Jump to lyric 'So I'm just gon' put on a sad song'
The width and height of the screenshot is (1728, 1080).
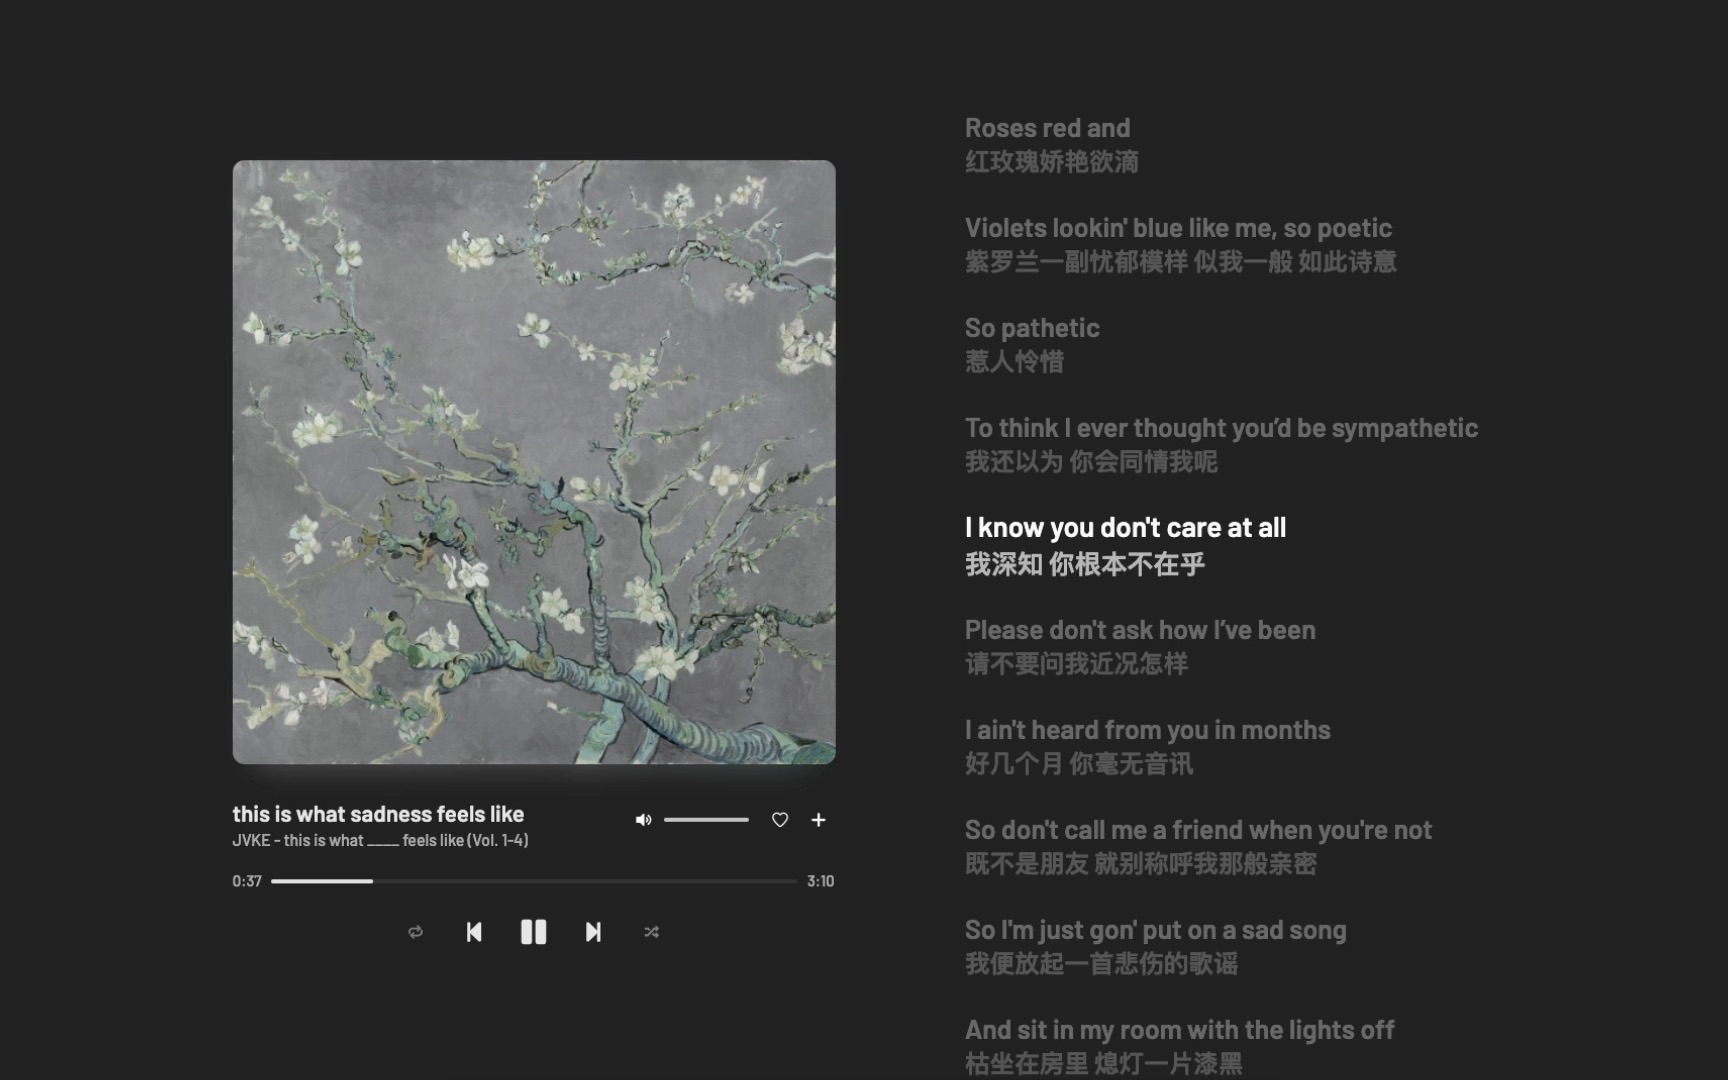(1155, 930)
